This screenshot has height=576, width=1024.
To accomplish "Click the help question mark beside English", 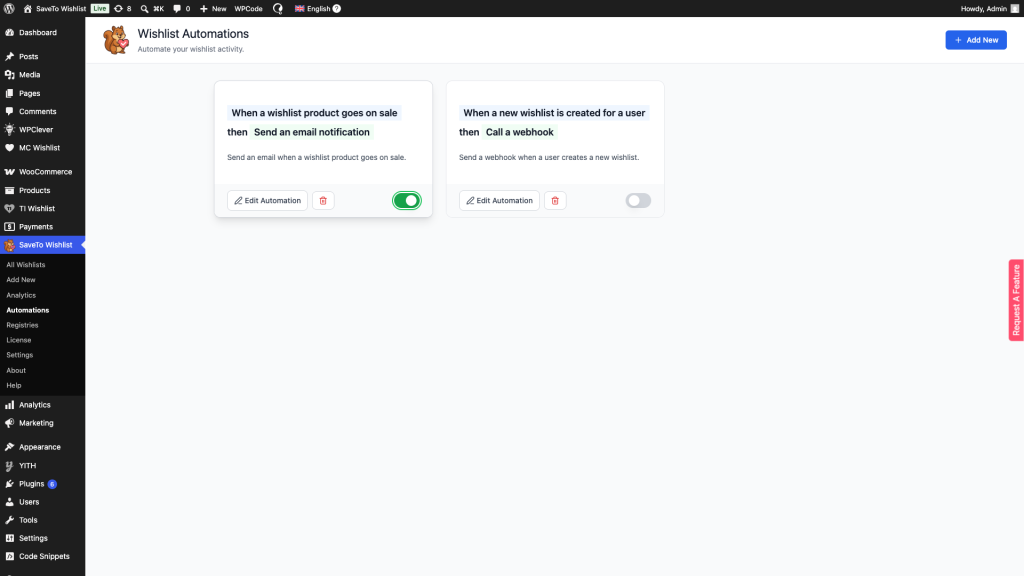I will [x=336, y=8].
